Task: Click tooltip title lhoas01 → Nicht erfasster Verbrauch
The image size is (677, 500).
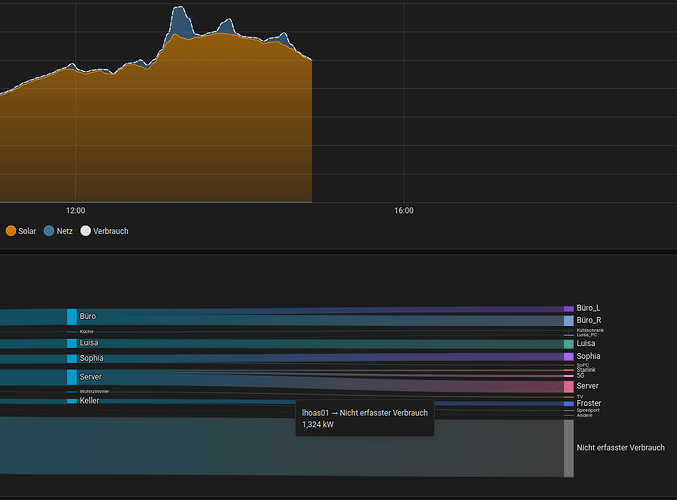Action: click(365, 413)
